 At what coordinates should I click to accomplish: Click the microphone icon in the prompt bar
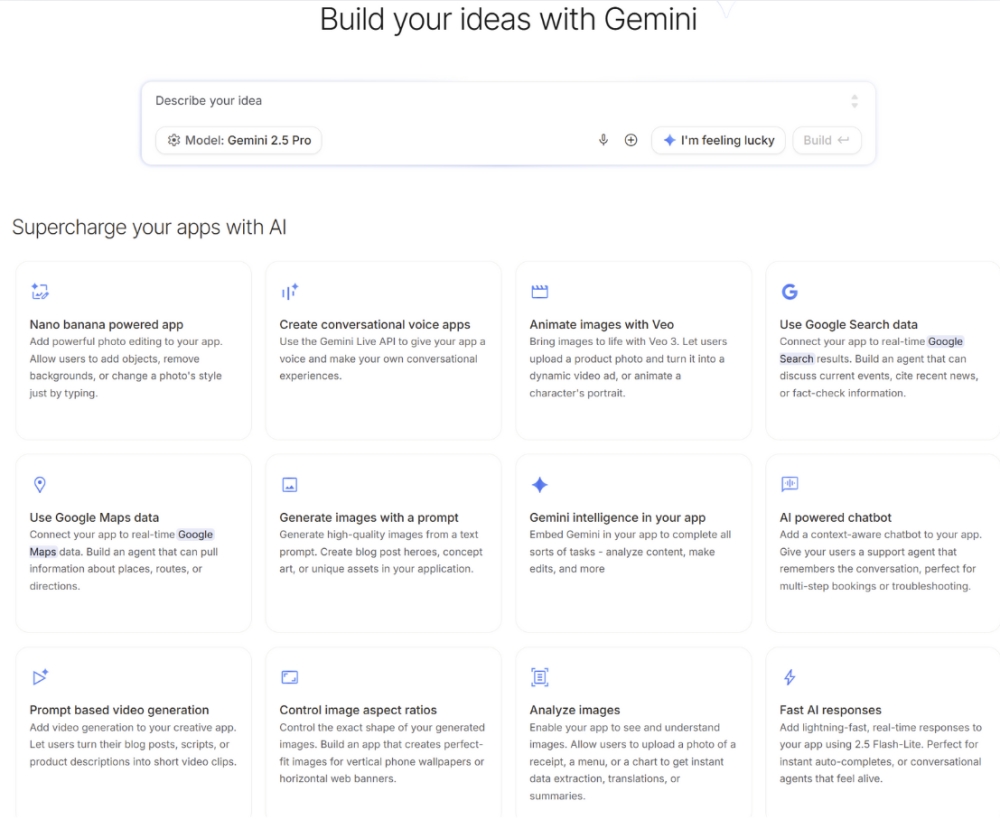click(x=603, y=140)
